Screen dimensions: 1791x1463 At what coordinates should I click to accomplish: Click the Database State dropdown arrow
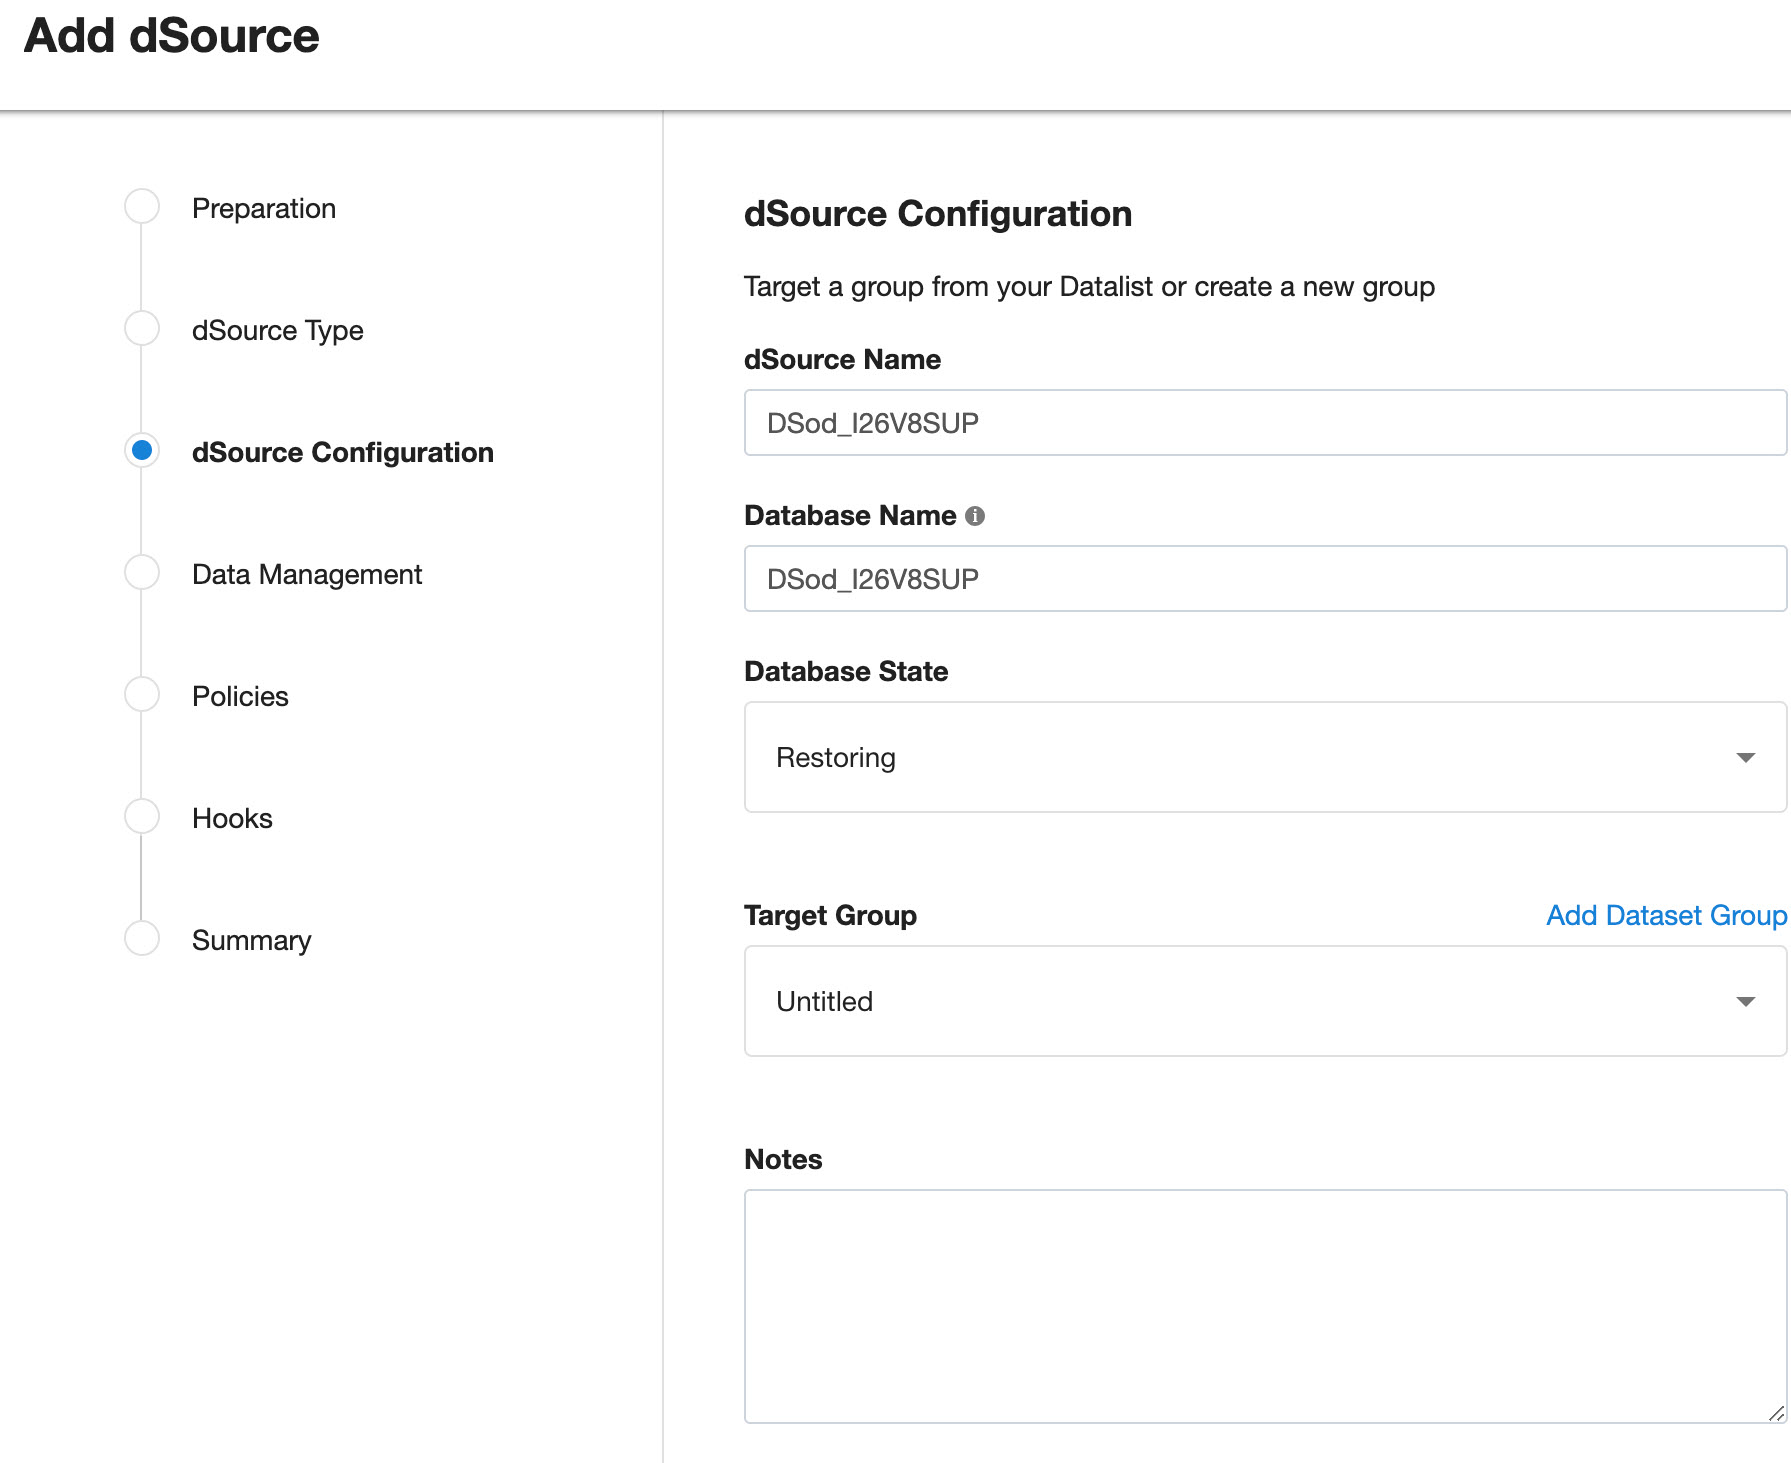click(1746, 757)
